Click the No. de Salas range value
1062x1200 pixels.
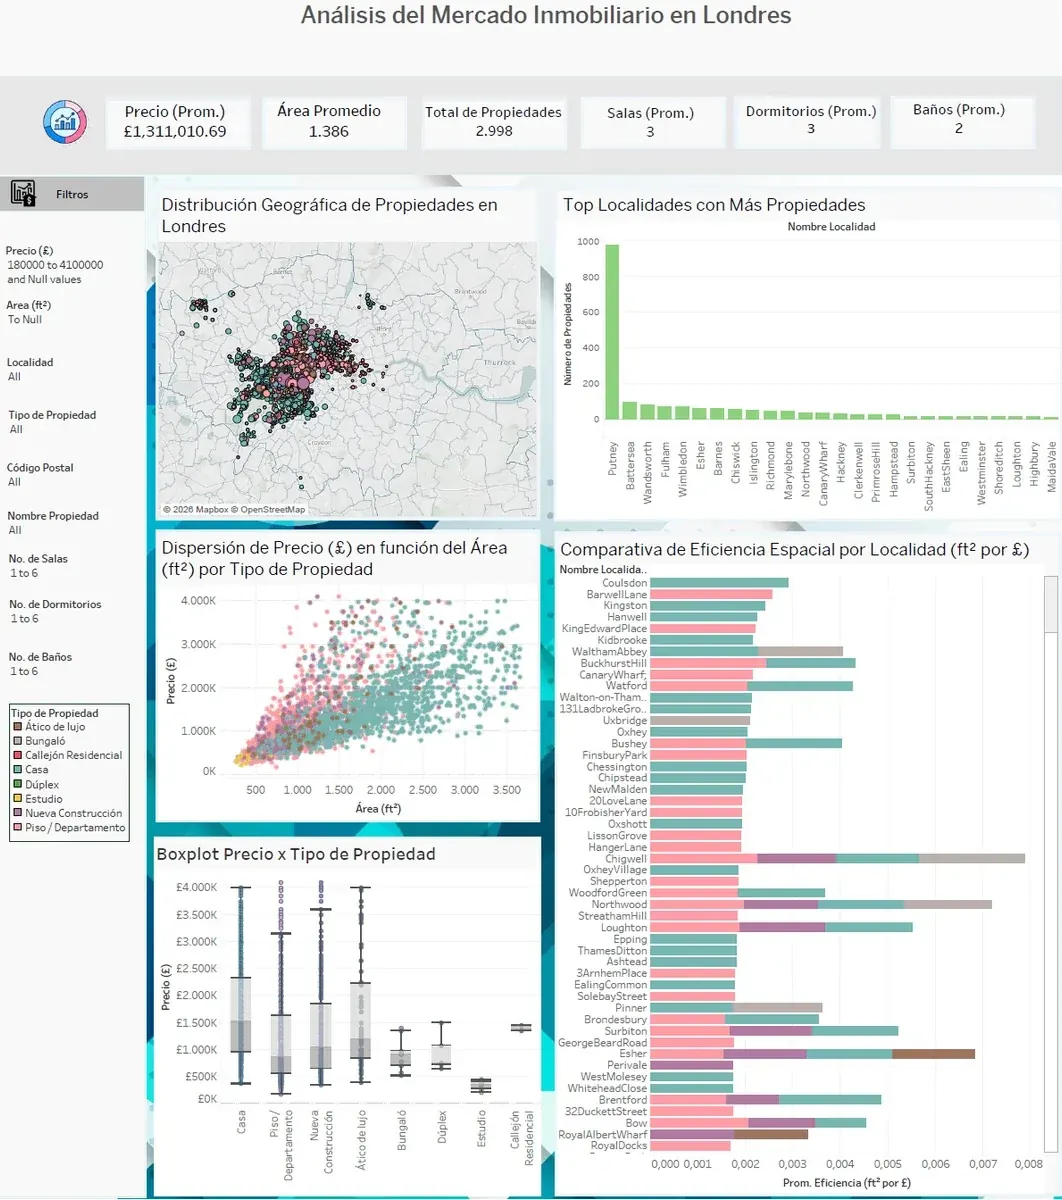click(x=24, y=573)
